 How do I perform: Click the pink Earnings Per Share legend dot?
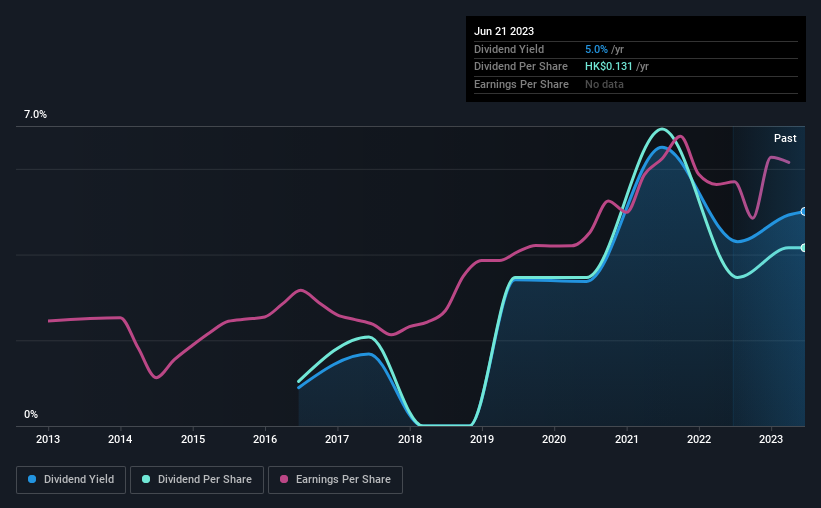[284, 479]
